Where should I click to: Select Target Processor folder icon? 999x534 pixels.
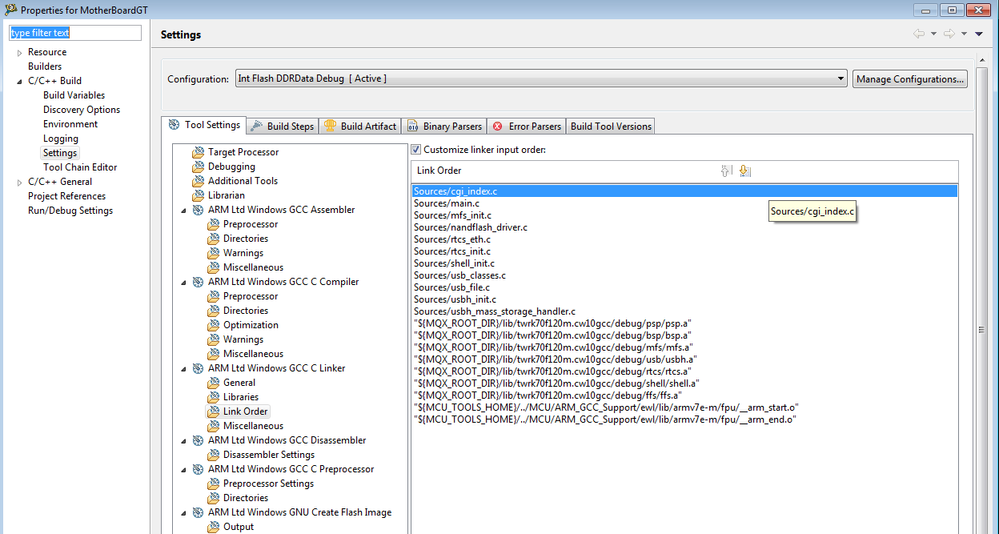click(x=198, y=152)
